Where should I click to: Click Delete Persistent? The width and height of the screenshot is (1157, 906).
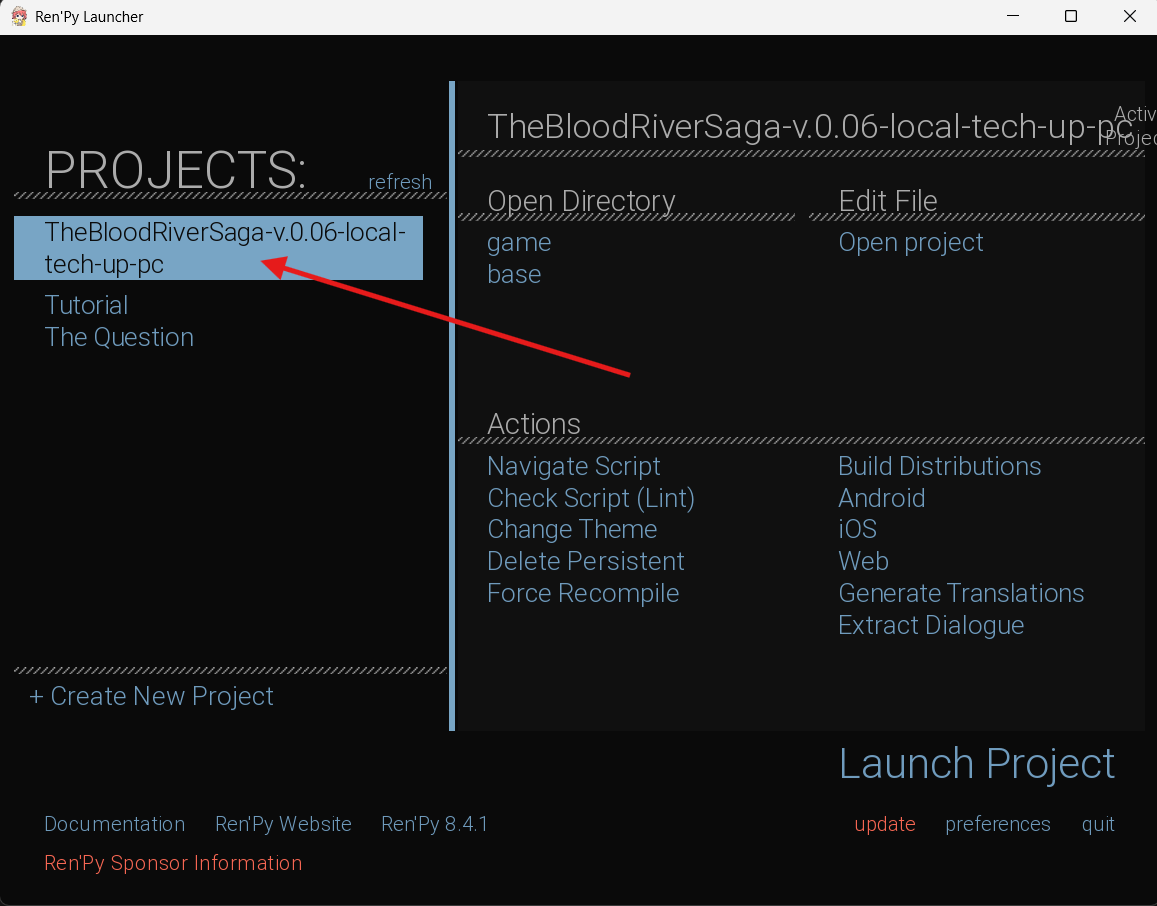[586, 561]
